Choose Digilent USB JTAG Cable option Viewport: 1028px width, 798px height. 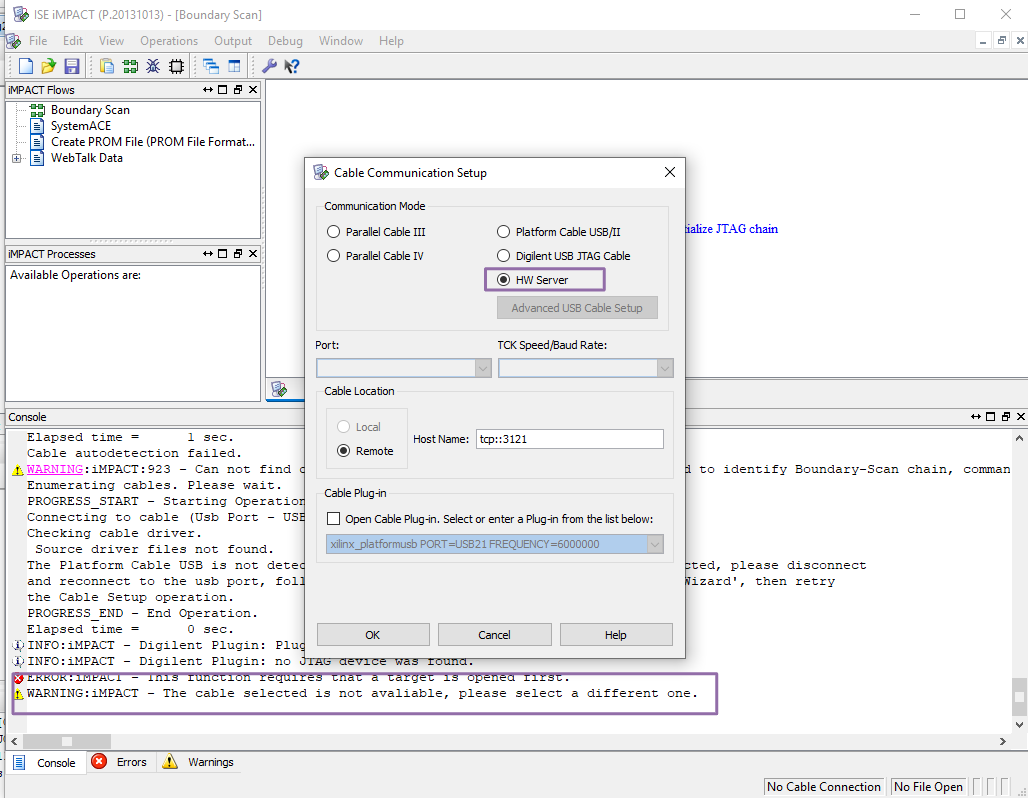coord(504,256)
